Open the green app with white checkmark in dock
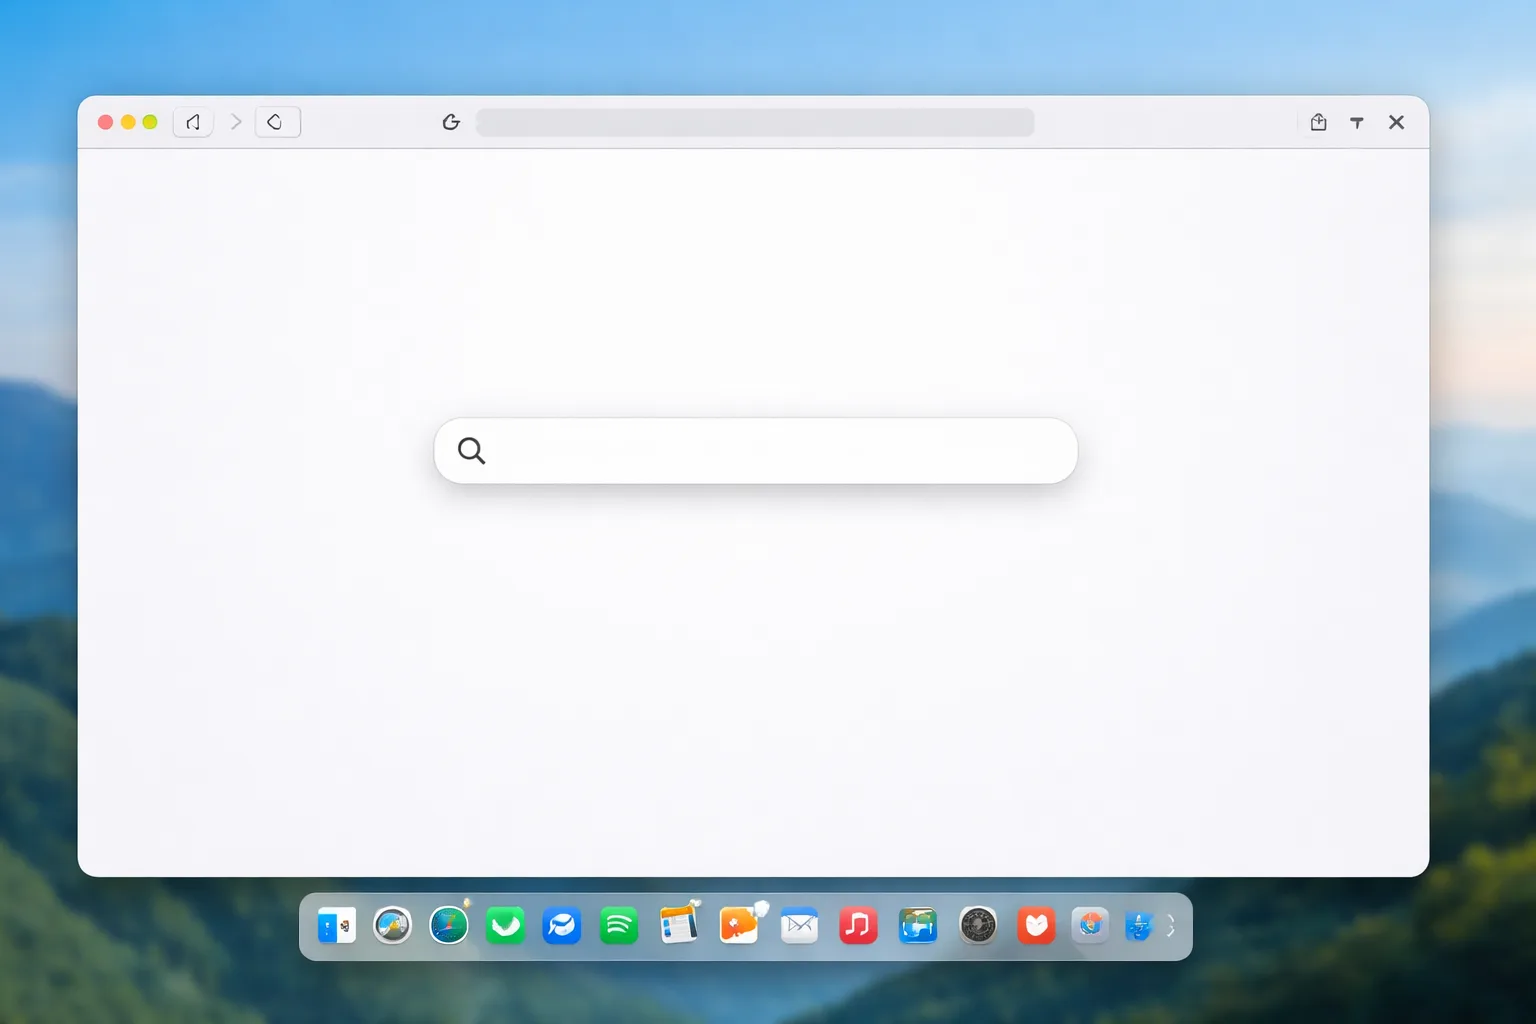 click(505, 926)
